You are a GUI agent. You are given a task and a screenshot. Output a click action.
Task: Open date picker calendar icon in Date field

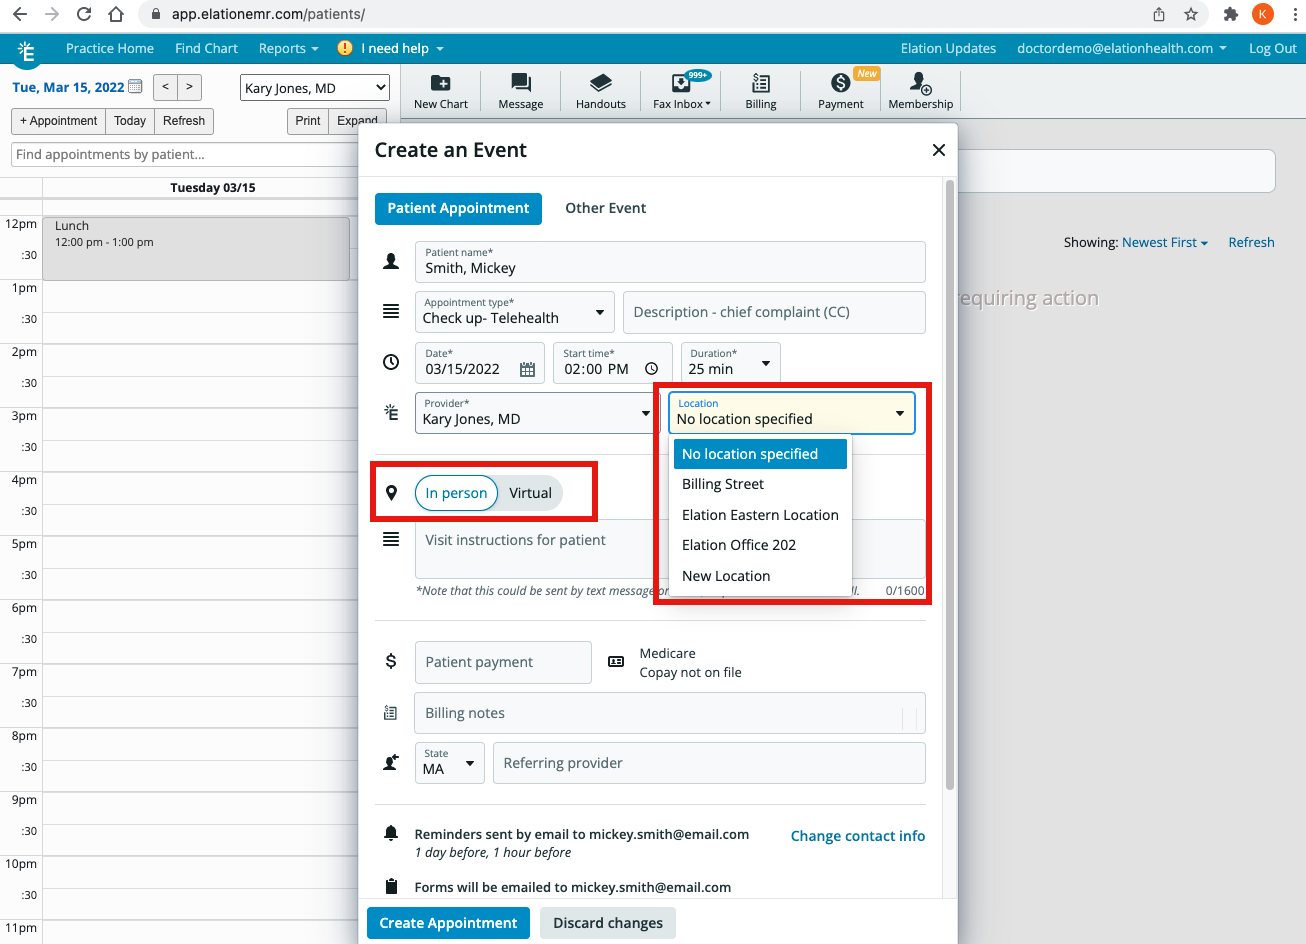click(528, 369)
